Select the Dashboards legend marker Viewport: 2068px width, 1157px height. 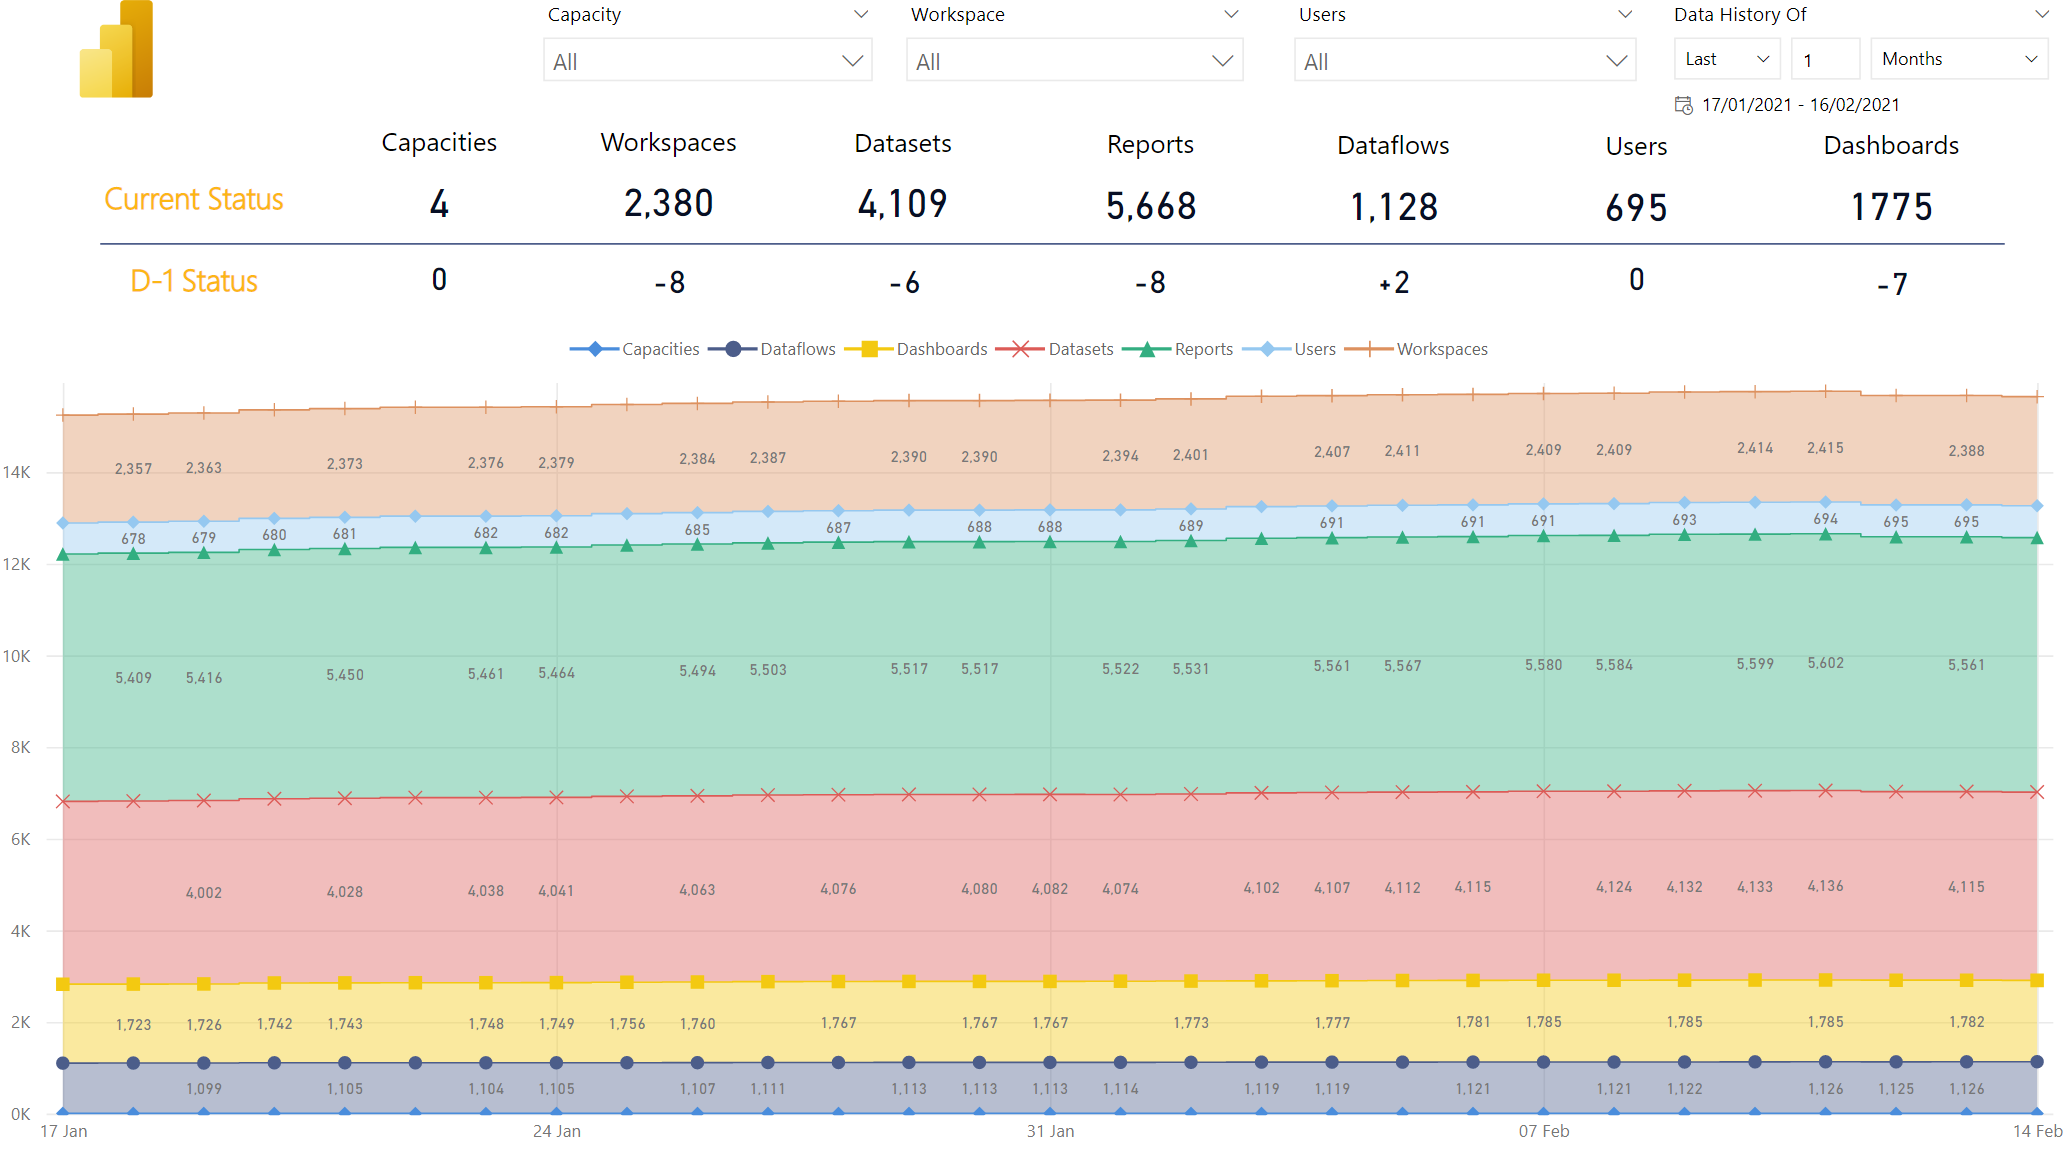tap(869, 349)
